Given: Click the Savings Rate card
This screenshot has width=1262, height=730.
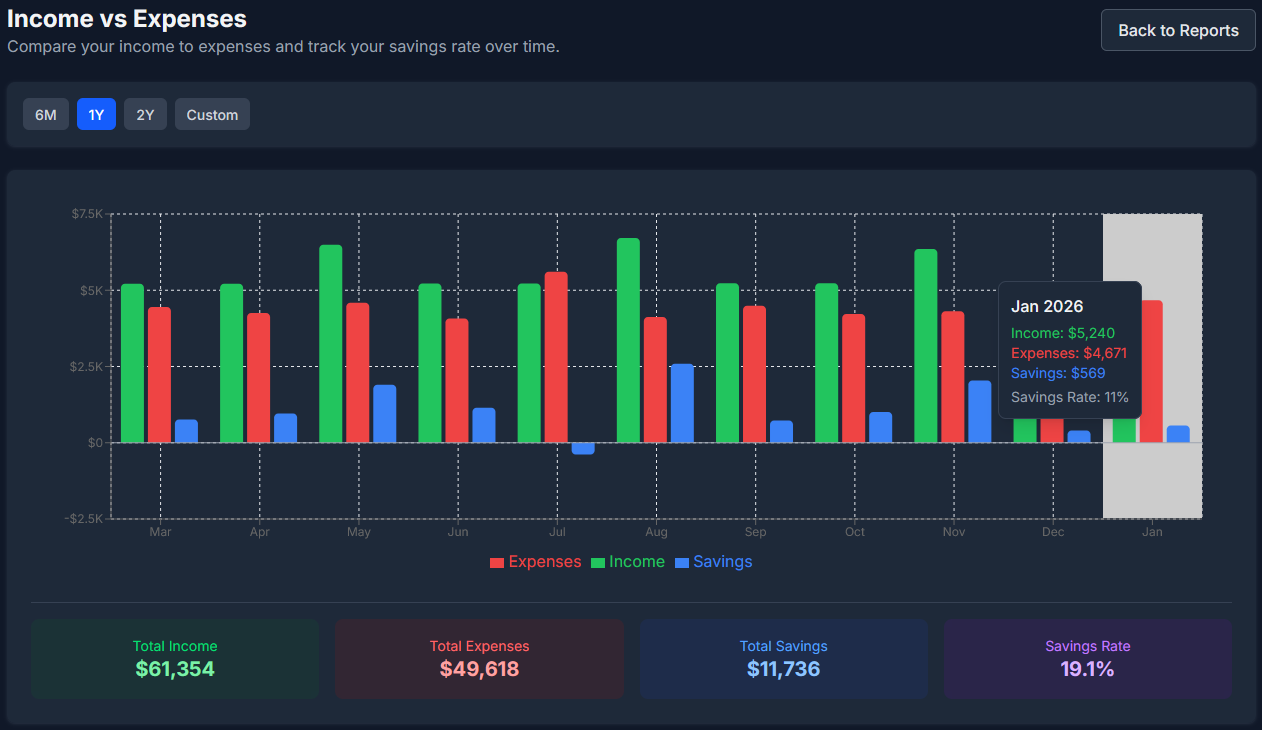Looking at the screenshot, I should [x=1088, y=659].
